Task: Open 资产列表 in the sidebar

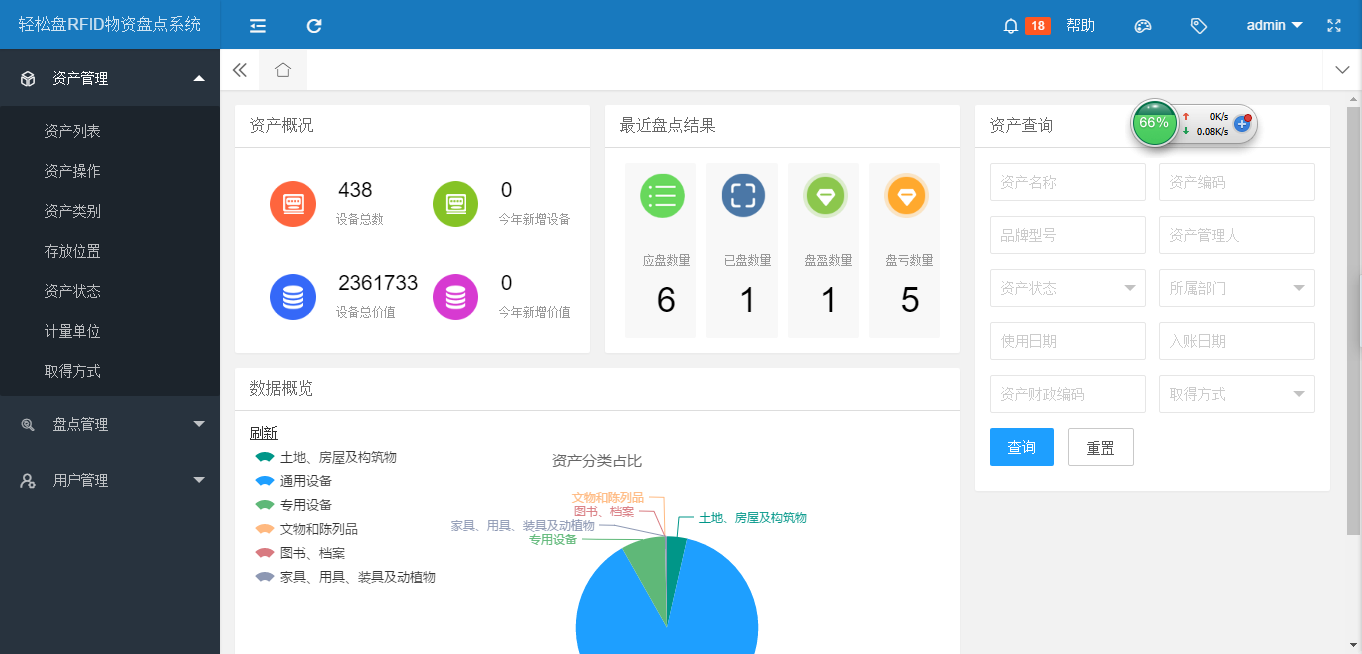Action: coord(73,131)
